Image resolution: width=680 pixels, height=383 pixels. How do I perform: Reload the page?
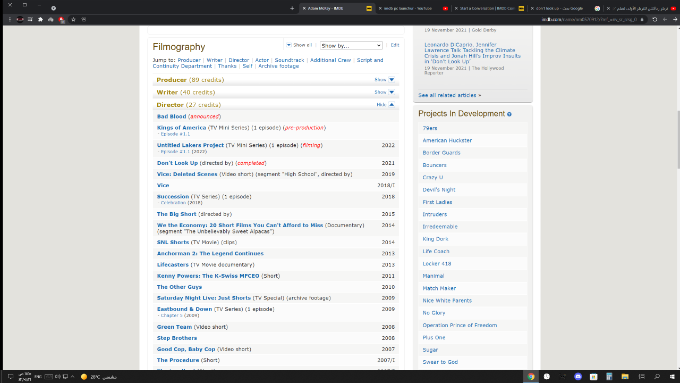[655, 20]
